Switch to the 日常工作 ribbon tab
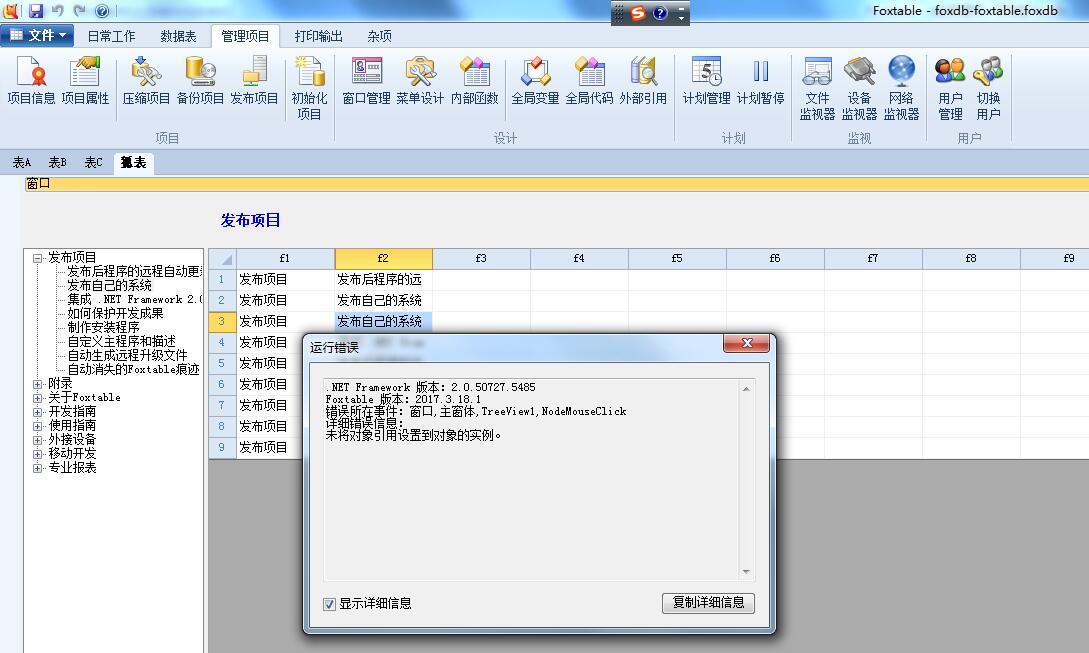The width and height of the screenshot is (1089, 653). click(111, 36)
